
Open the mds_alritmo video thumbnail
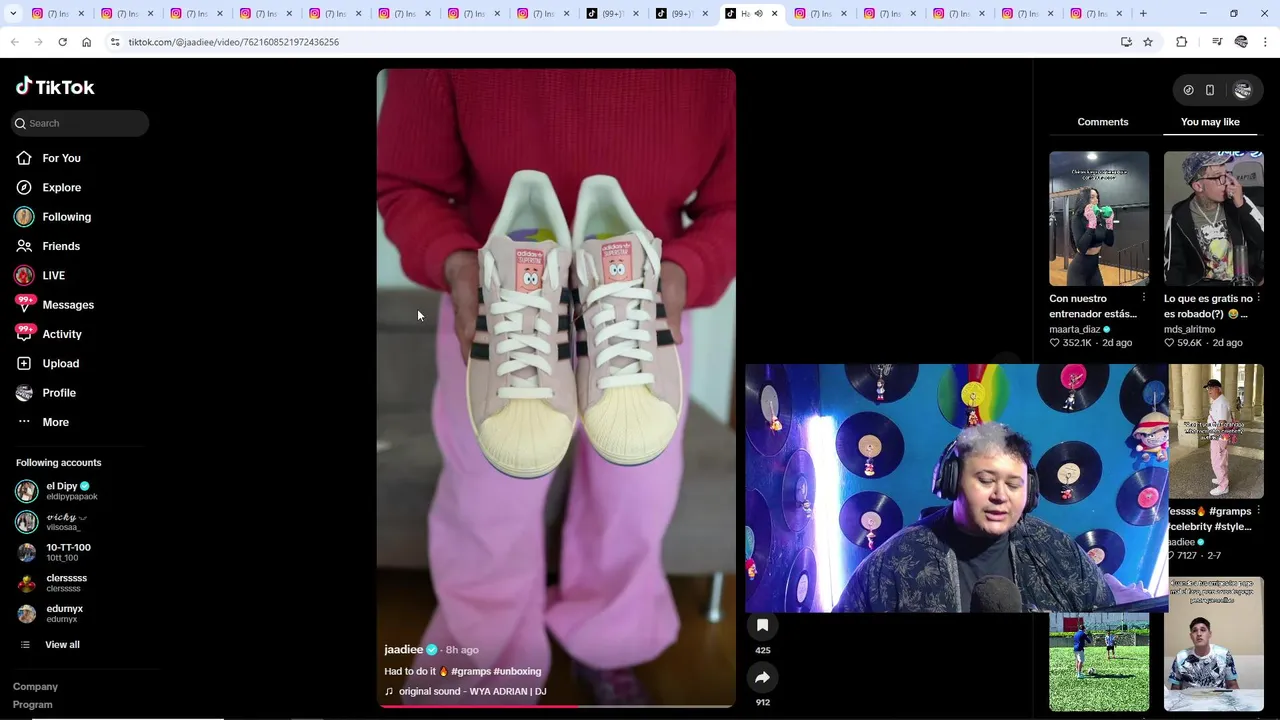(x=1213, y=219)
